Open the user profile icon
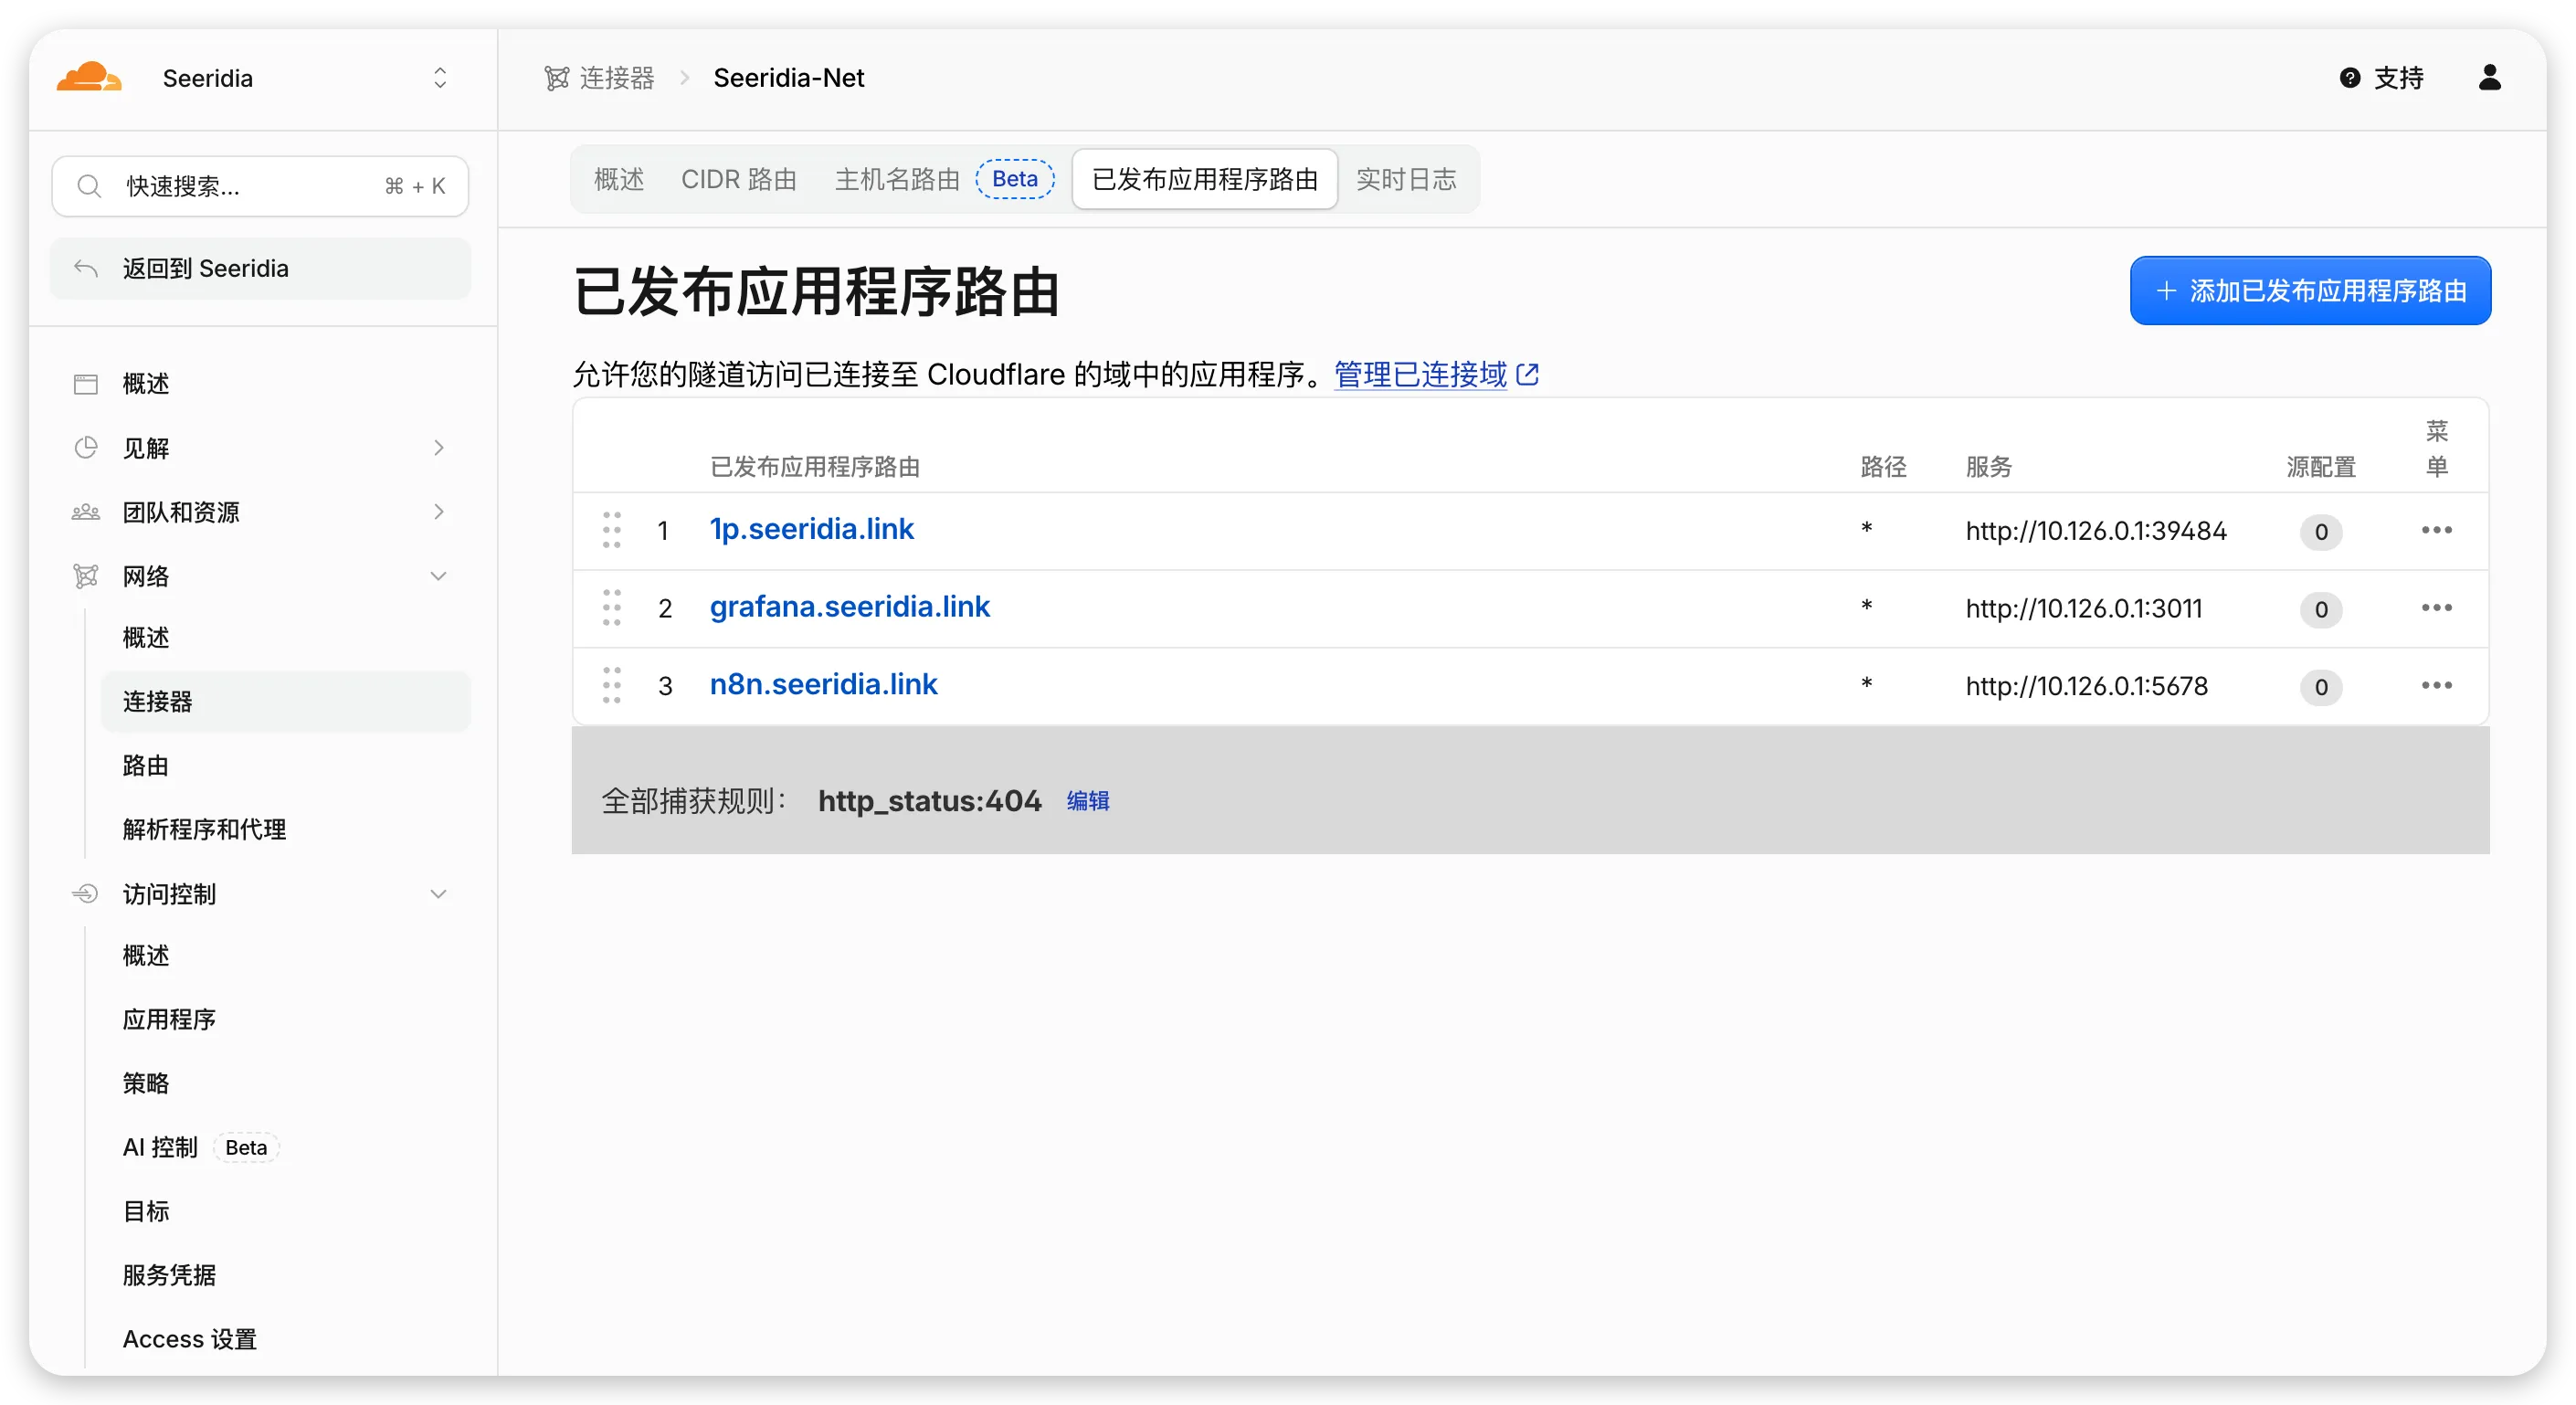The height and width of the screenshot is (1405, 2576). (2490, 78)
